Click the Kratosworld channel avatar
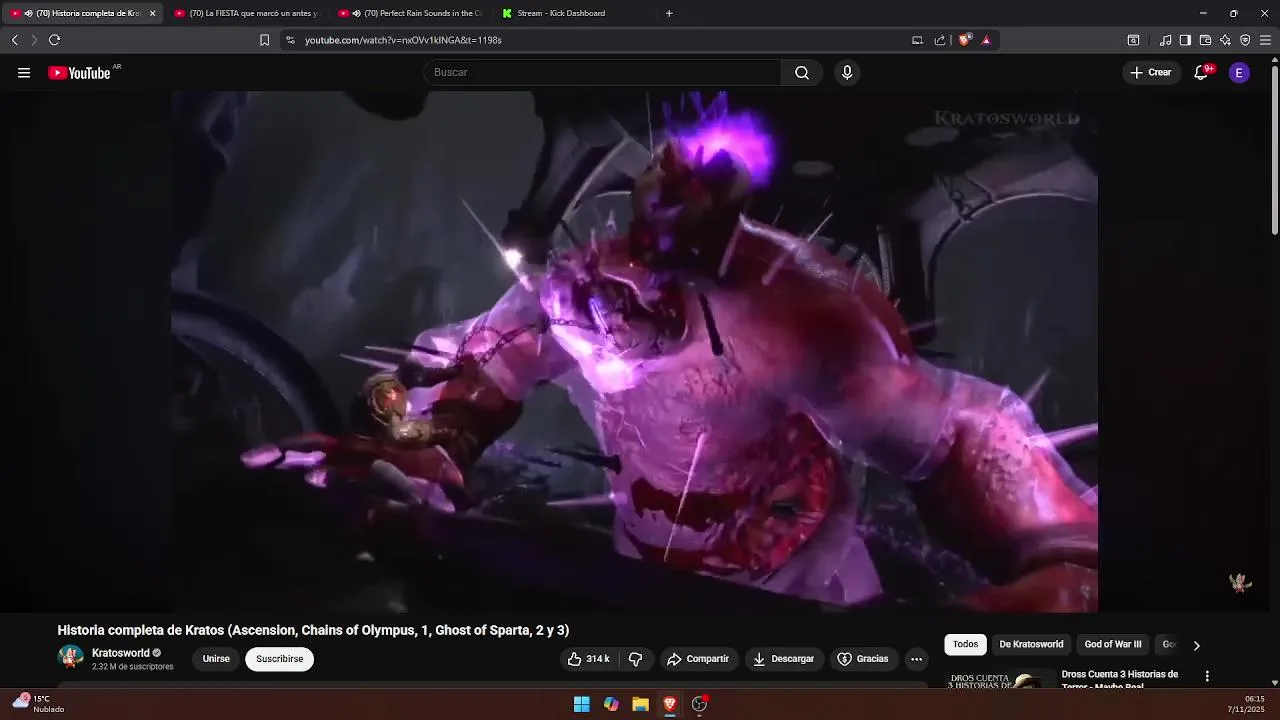Screen dimensions: 1280x720 point(71,657)
